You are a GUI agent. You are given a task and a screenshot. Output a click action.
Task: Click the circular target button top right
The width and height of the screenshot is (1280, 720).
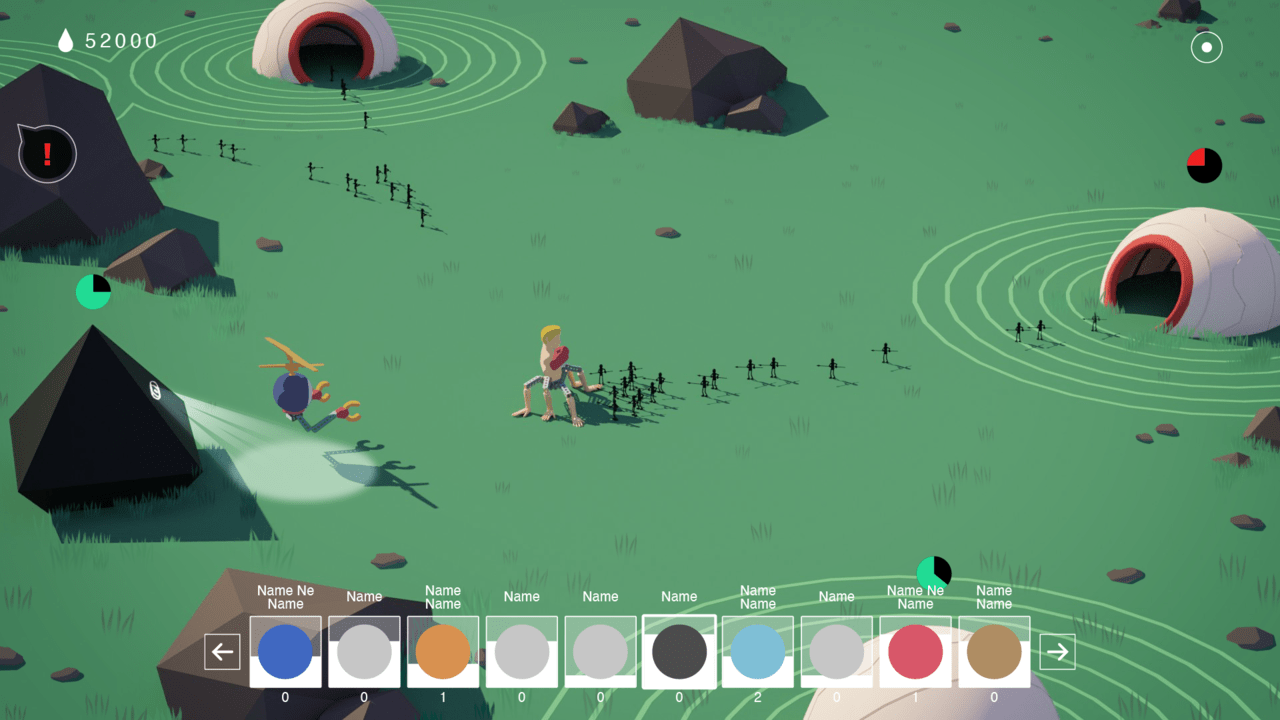click(x=1206, y=47)
